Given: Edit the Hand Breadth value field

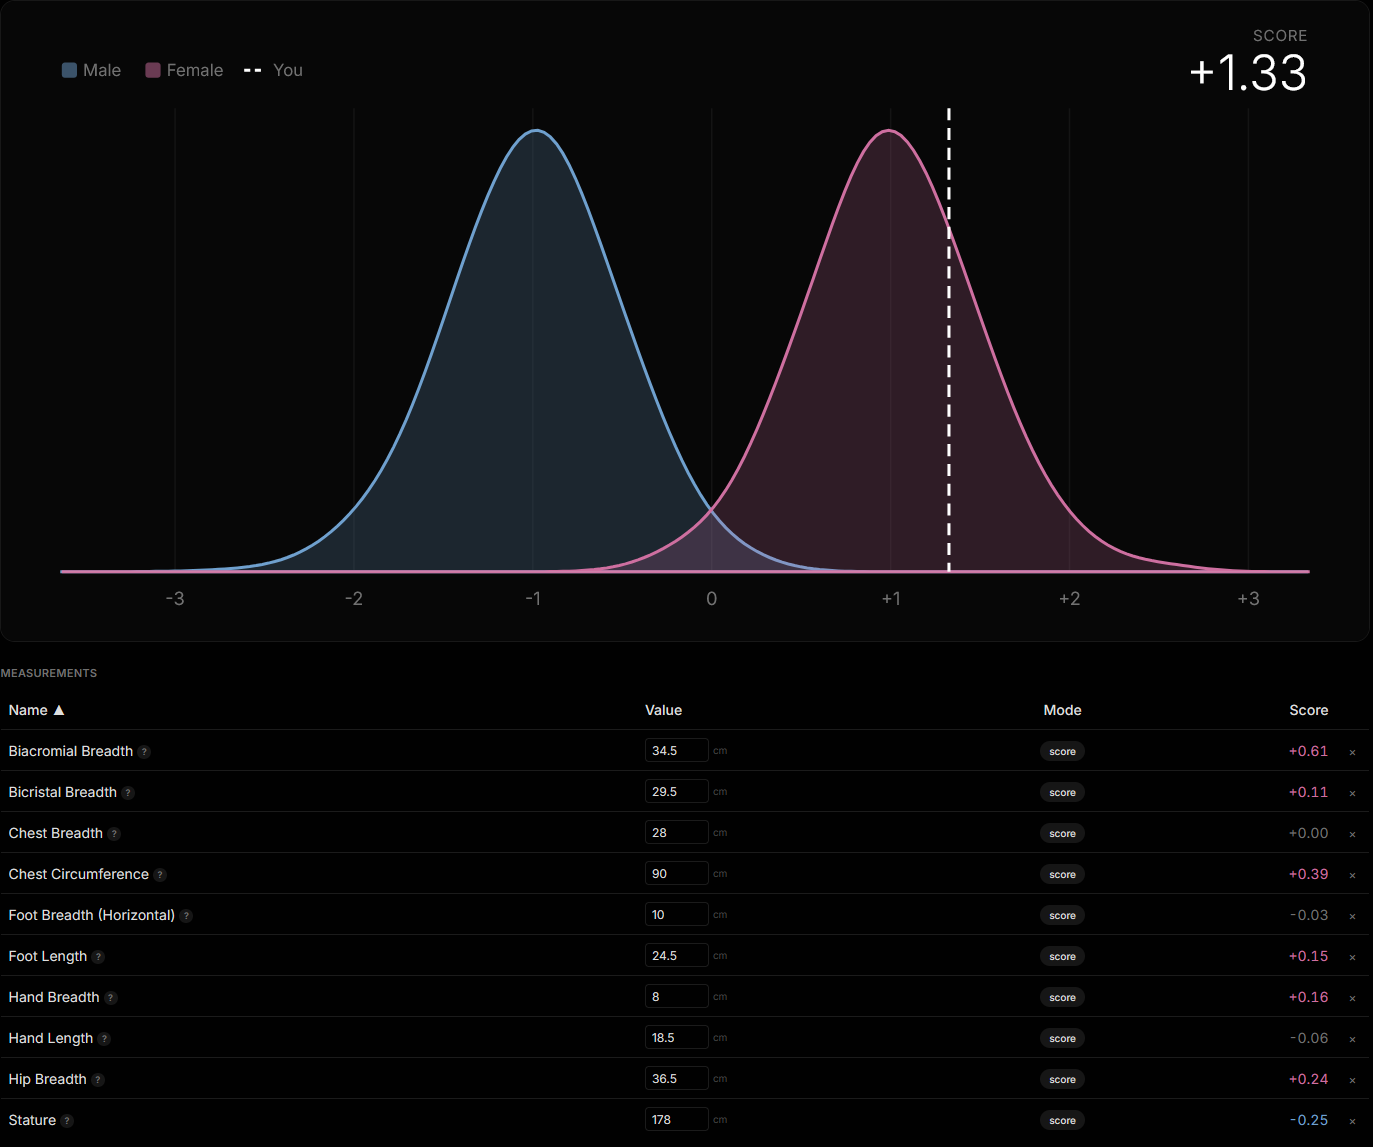Looking at the screenshot, I should [x=676, y=997].
